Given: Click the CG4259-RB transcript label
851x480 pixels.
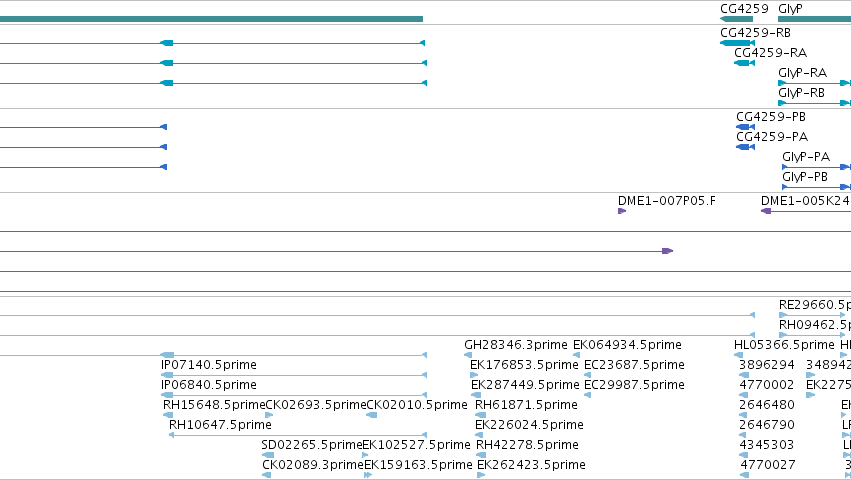Looking at the screenshot, I should tap(755, 33).
